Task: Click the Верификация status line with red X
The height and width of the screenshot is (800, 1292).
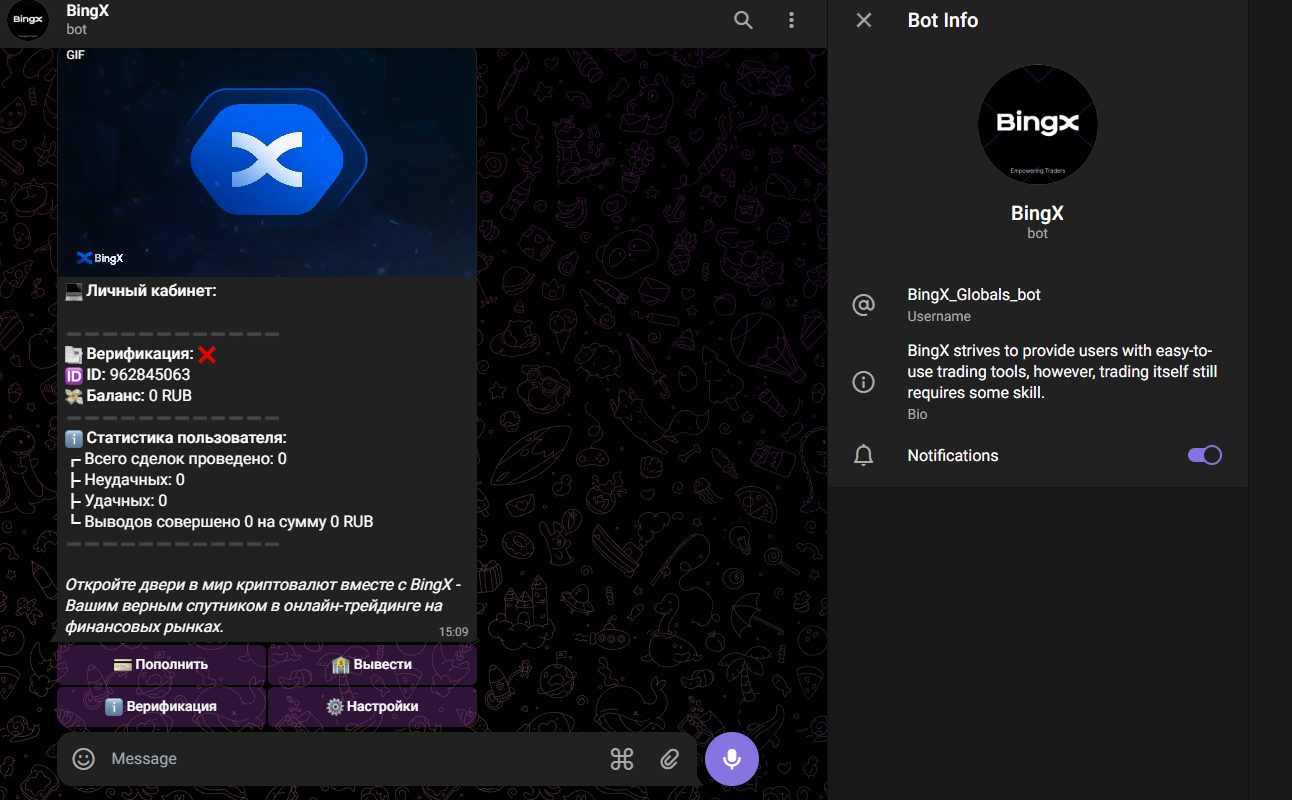Action: pos(140,354)
